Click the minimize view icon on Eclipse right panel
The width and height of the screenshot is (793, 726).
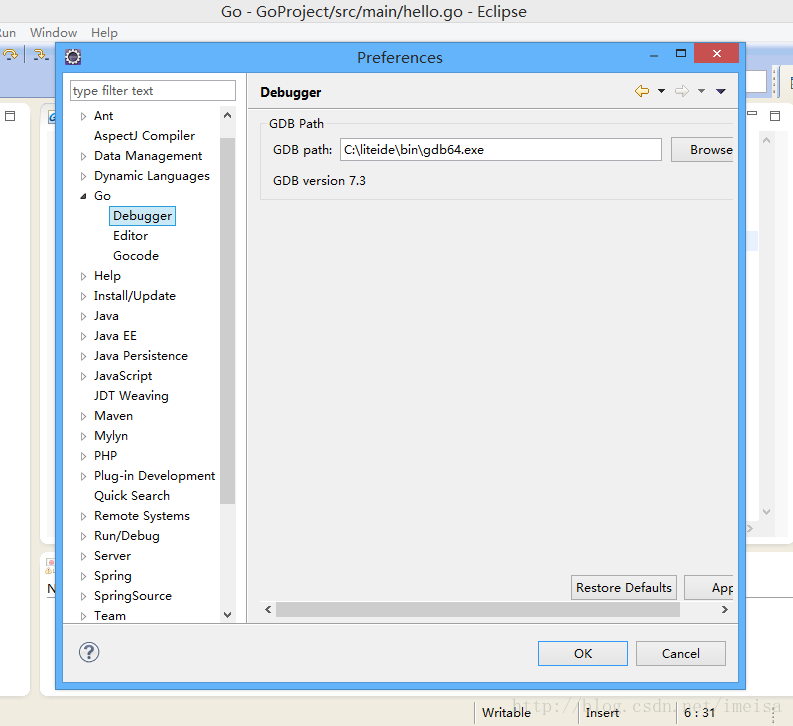click(752, 113)
